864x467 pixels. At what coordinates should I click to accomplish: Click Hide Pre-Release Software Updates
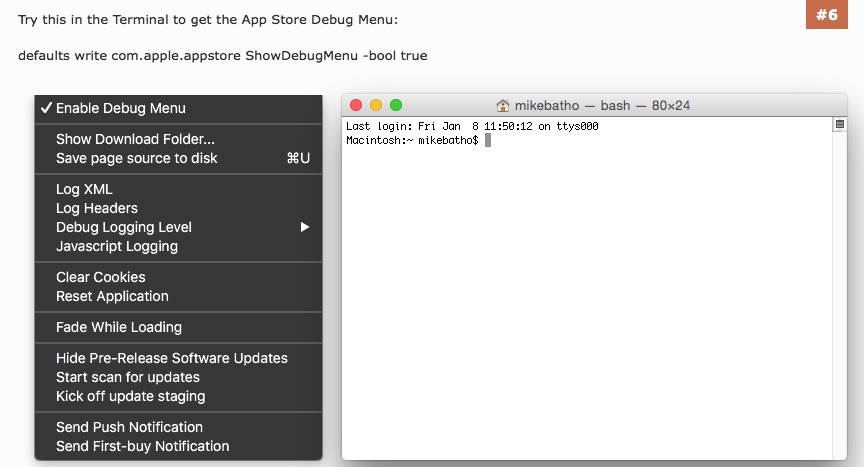pos(179,358)
